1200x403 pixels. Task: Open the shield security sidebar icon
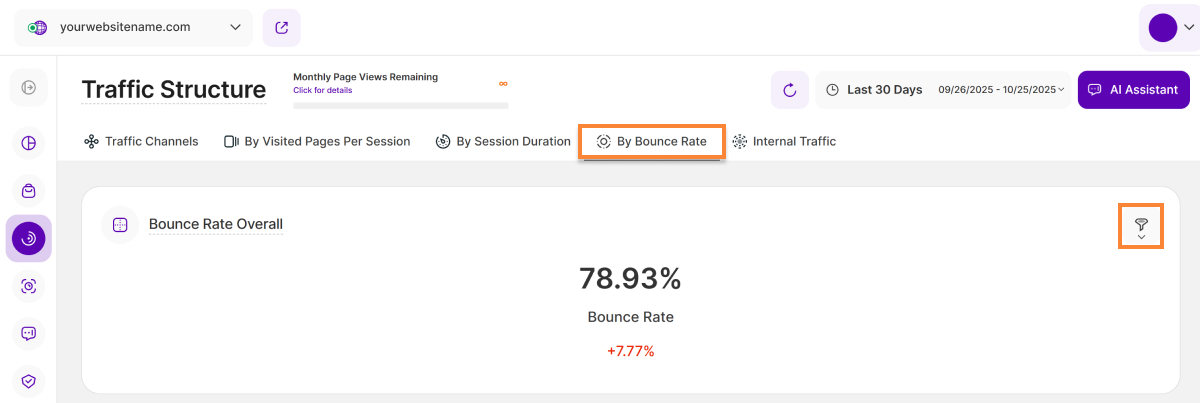[x=29, y=381]
